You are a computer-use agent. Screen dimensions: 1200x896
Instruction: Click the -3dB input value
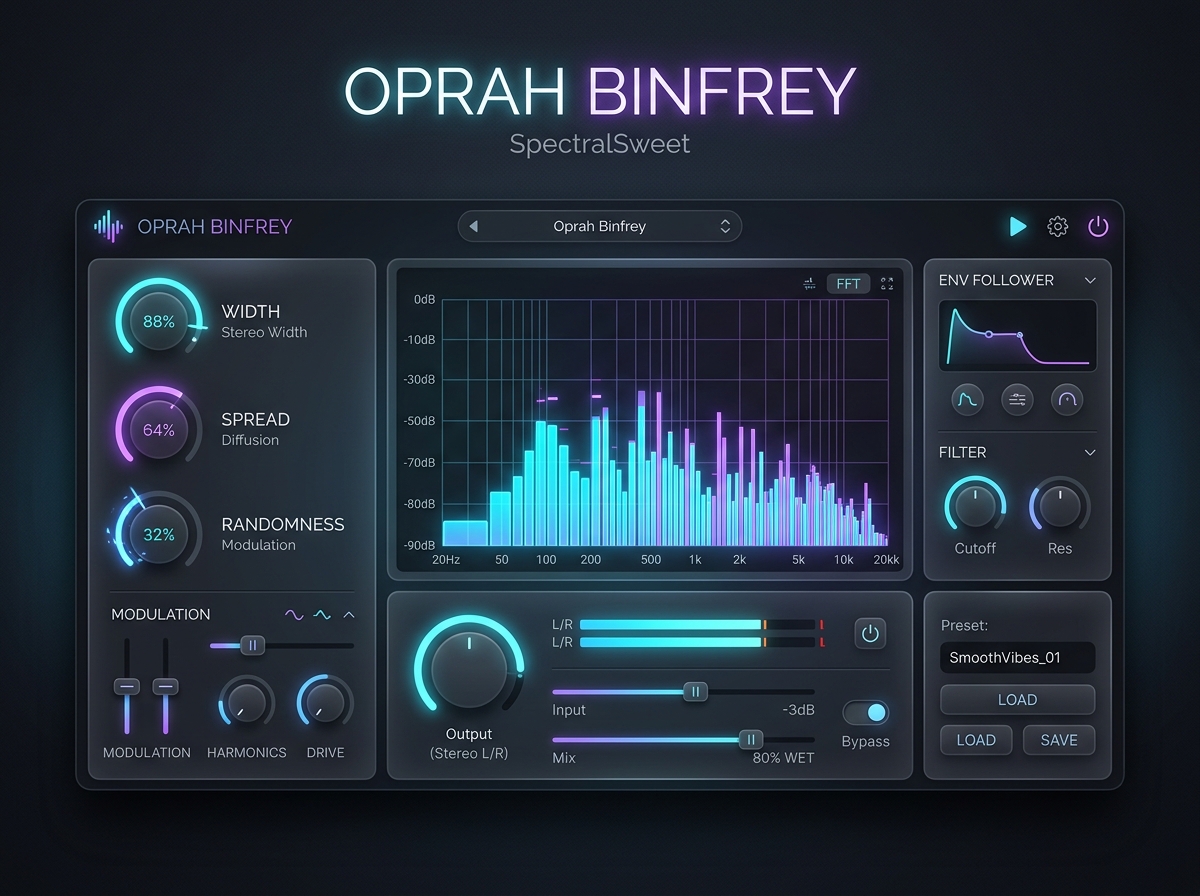[x=798, y=710]
